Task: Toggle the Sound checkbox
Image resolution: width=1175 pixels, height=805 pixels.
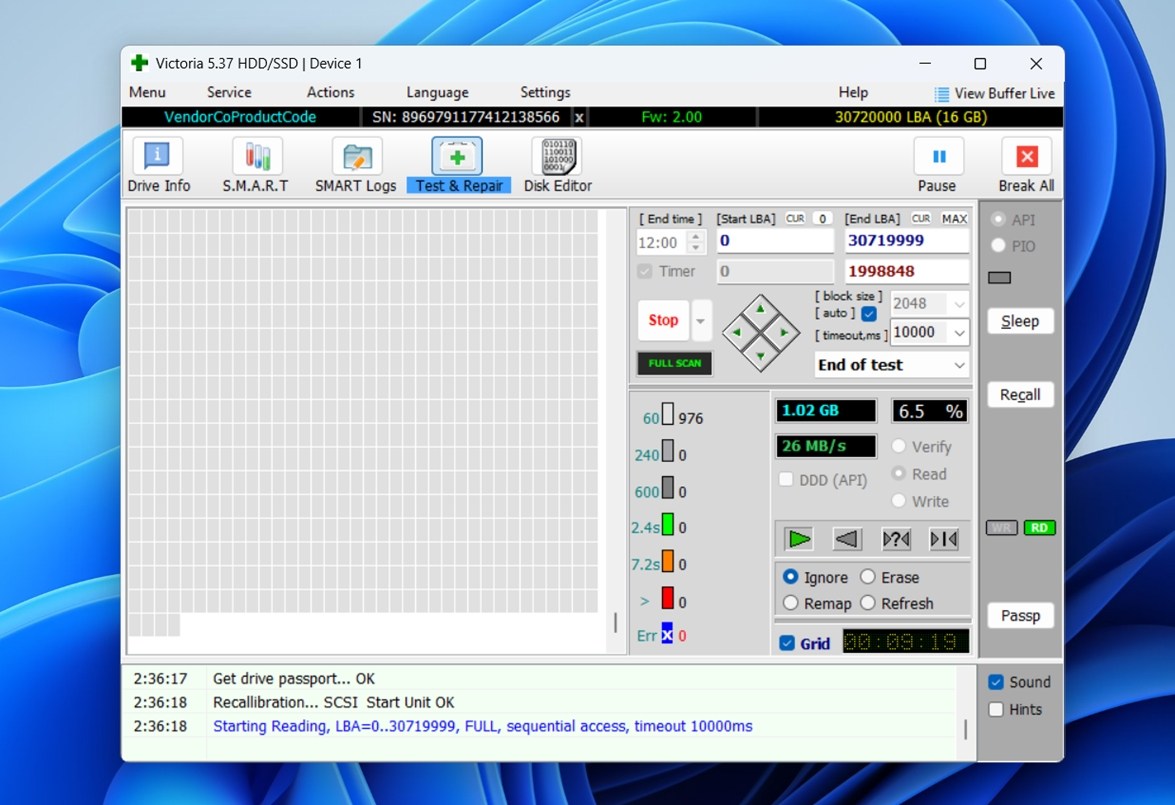Action: pyautogui.click(x=996, y=682)
